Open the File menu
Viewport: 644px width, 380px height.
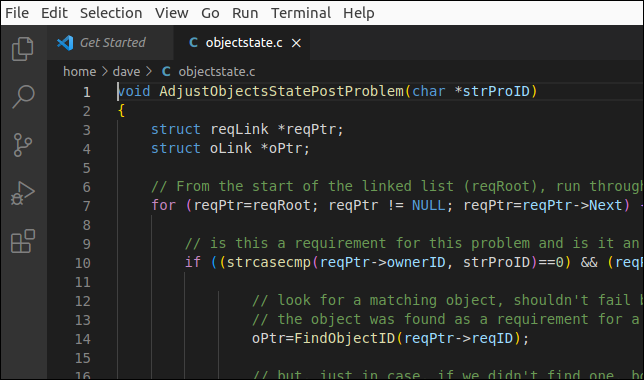[17, 13]
